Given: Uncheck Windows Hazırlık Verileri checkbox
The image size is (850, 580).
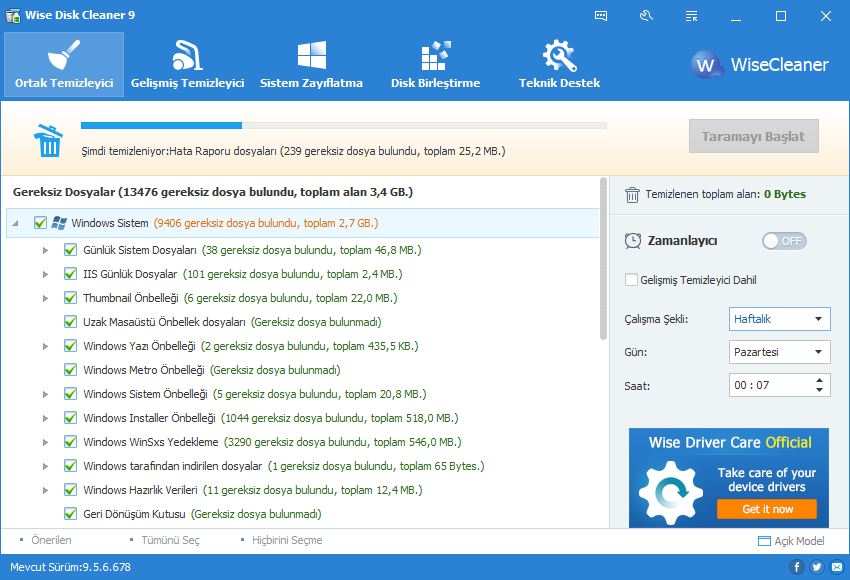Looking at the screenshot, I should pos(70,489).
